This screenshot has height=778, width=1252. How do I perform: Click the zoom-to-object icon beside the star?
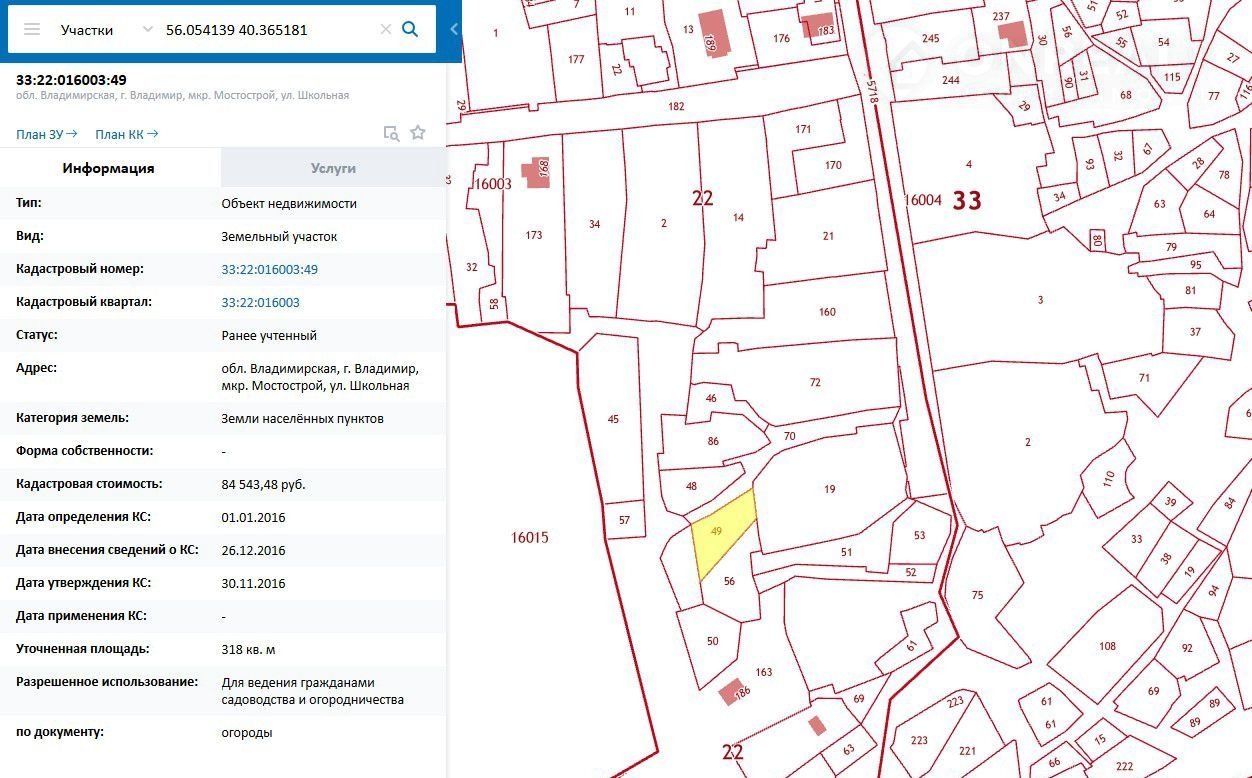point(392,133)
